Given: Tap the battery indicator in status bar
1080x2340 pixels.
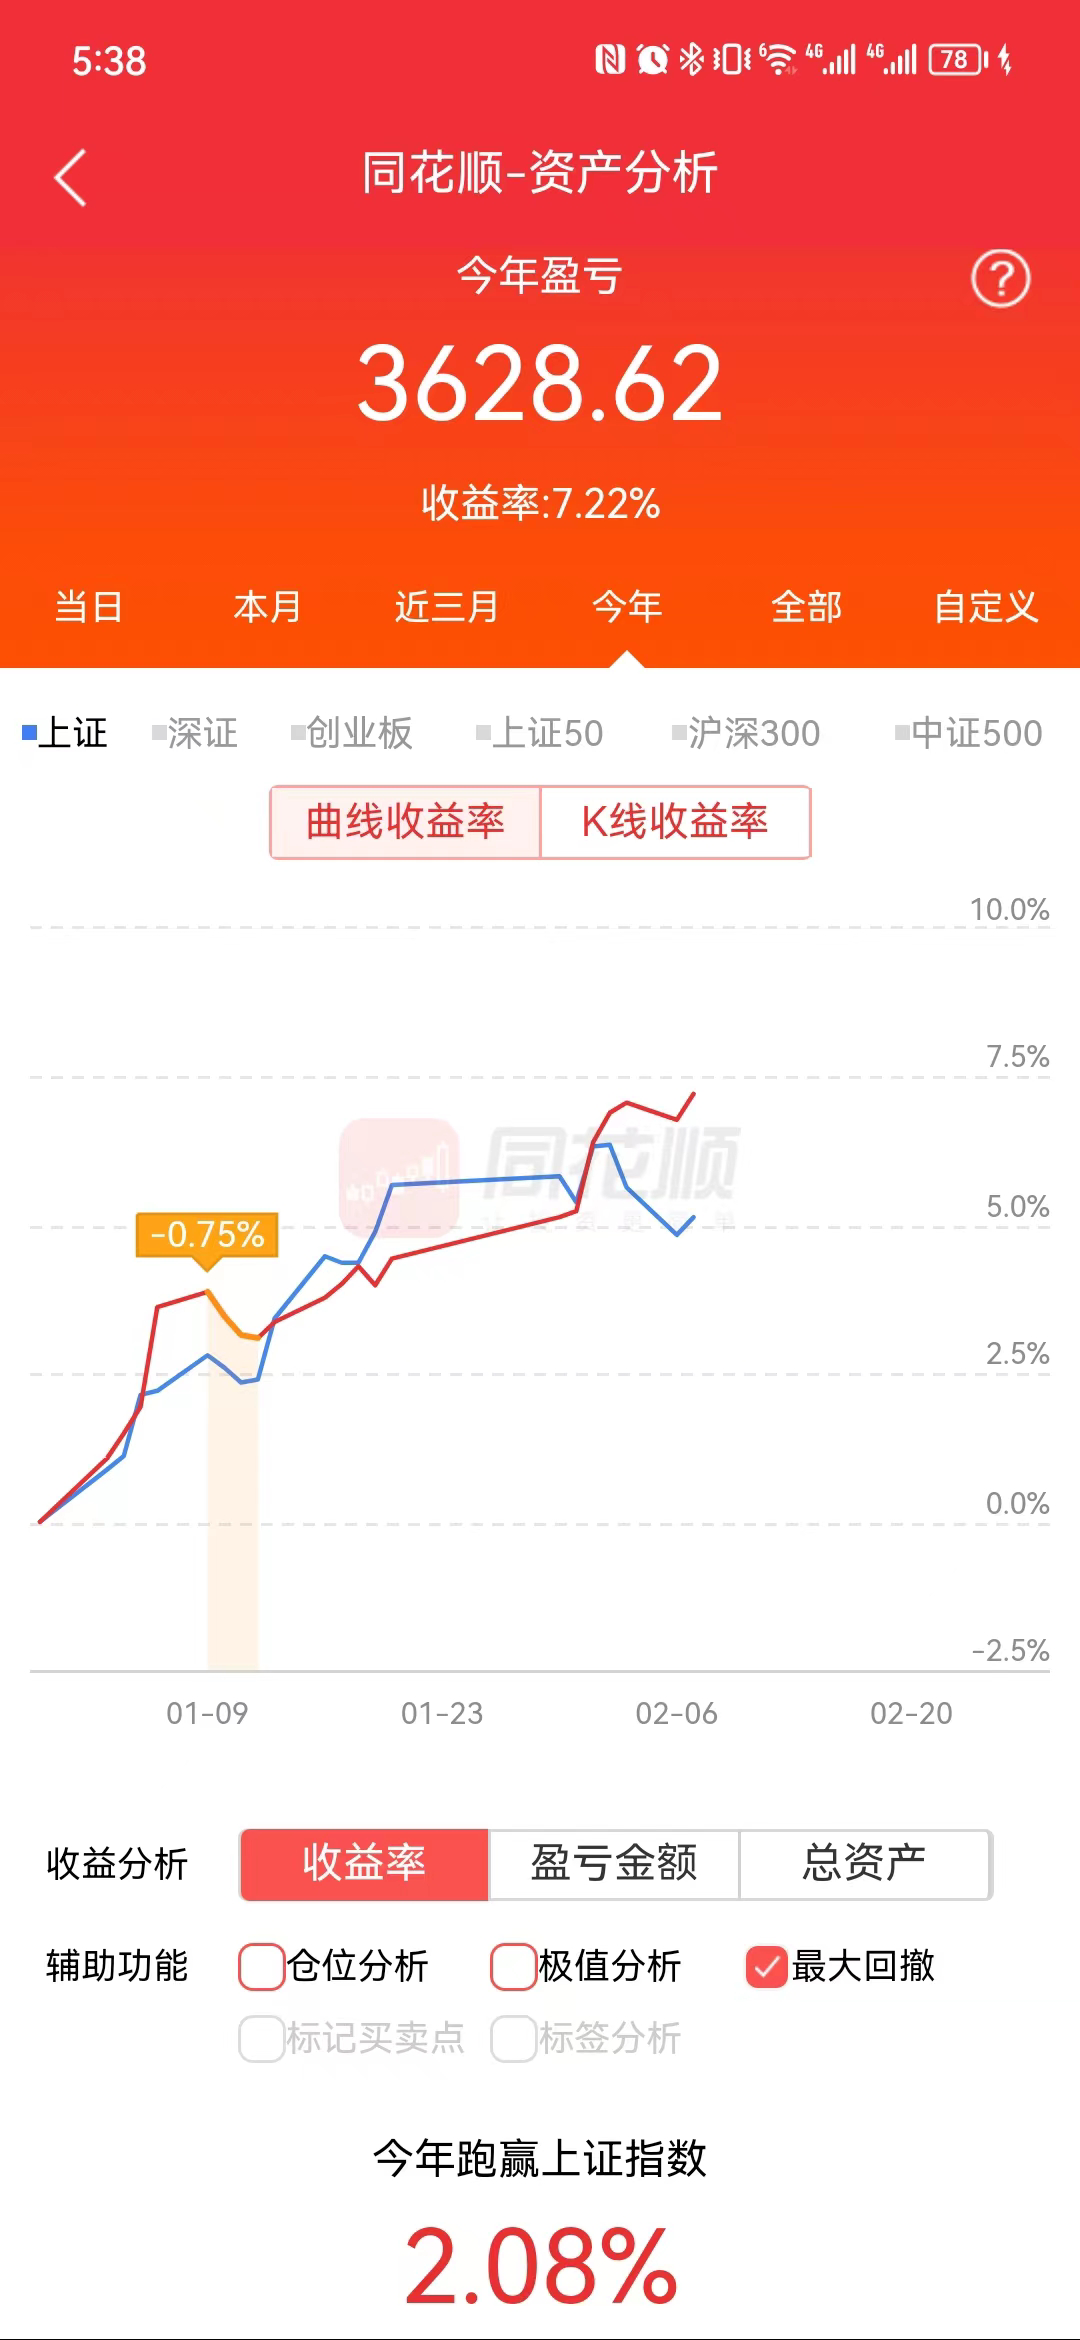Looking at the screenshot, I should 957,60.
